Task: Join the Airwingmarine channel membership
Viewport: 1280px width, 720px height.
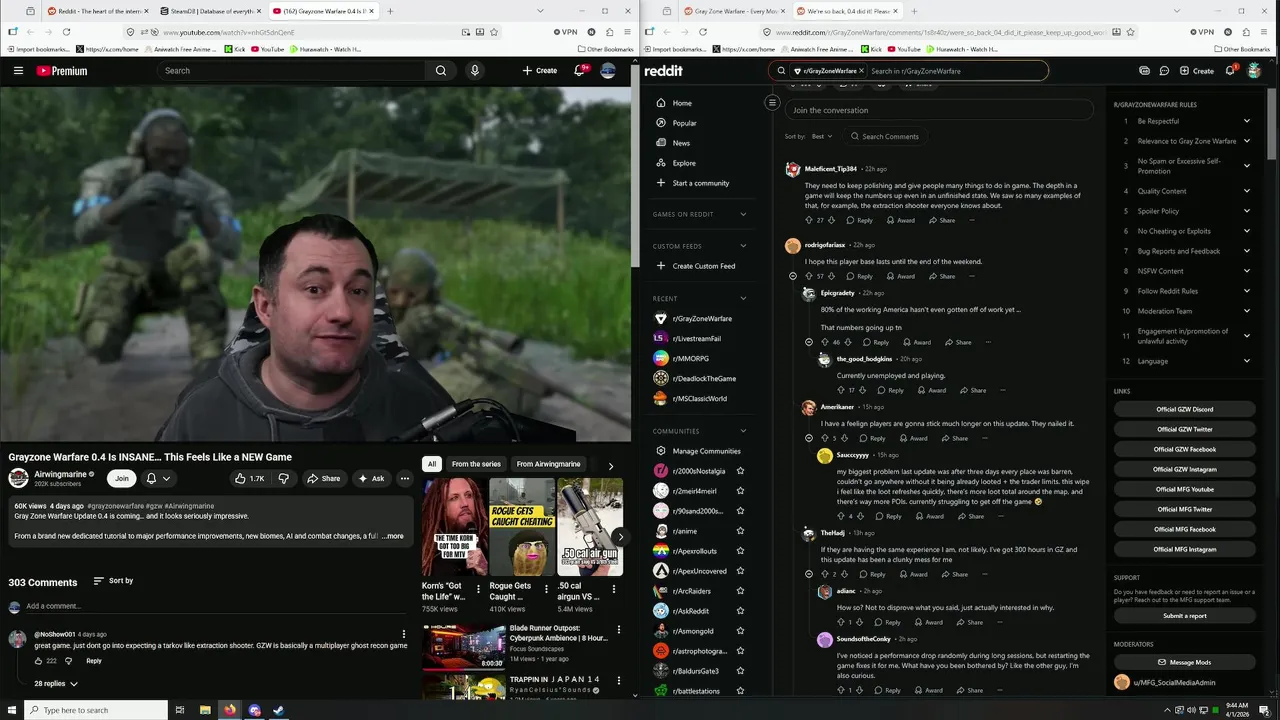Action: click(122, 478)
